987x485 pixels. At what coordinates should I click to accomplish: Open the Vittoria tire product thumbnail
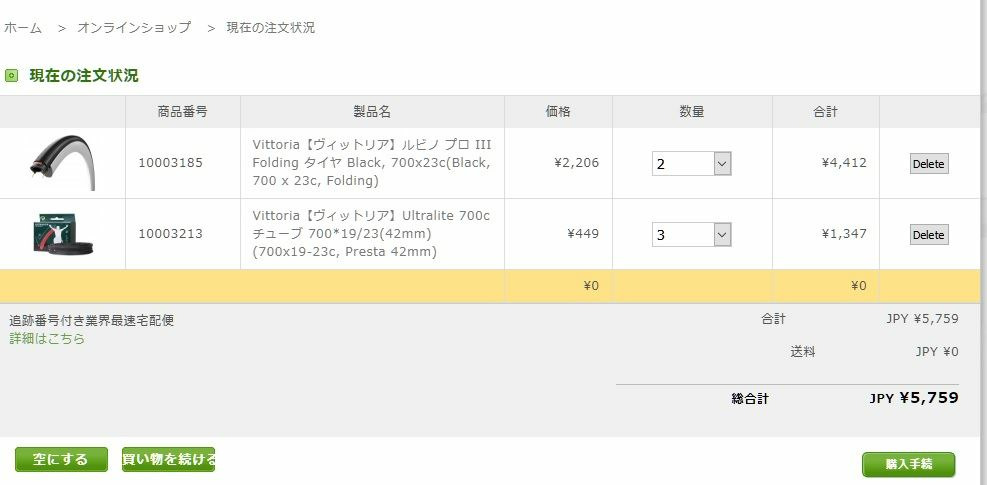click(62, 163)
